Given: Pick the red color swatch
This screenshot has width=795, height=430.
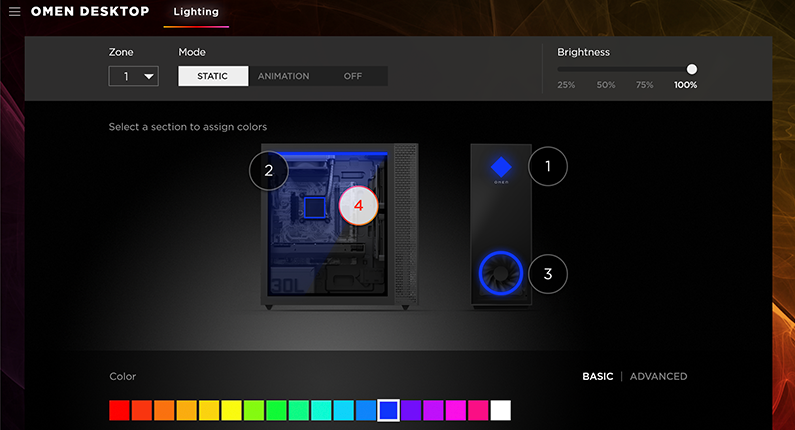Looking at the screenshot, I should click(x=119, y=410).
